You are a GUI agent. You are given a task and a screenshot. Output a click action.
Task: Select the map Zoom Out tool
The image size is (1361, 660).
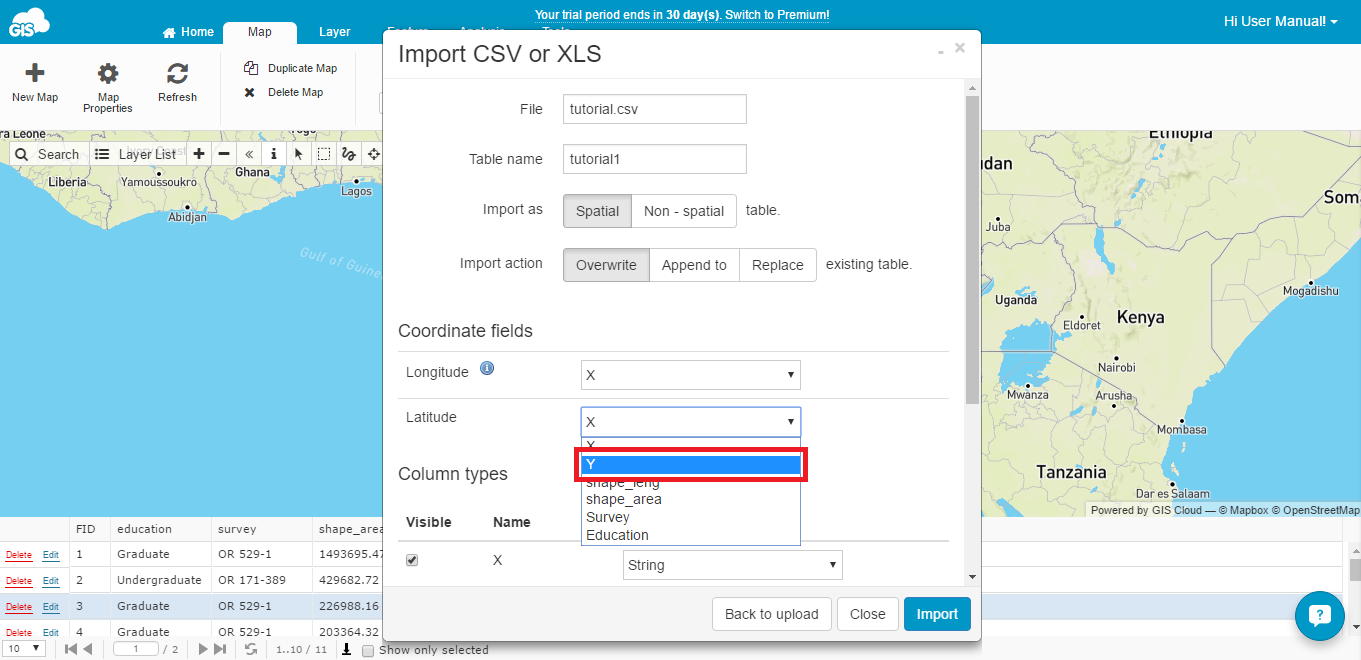(223, 153)
